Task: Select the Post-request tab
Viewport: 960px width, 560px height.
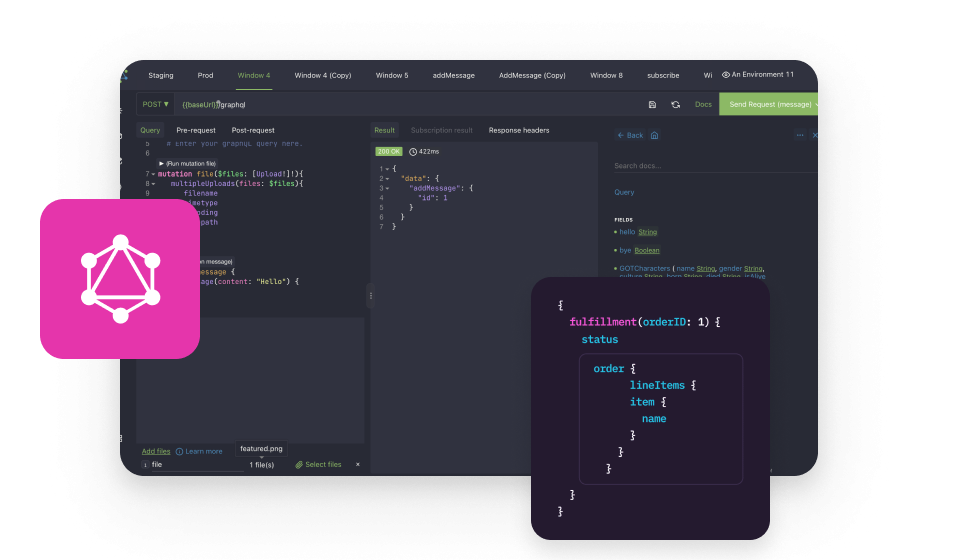Action: pyautogui.click(x=253, y=130)
